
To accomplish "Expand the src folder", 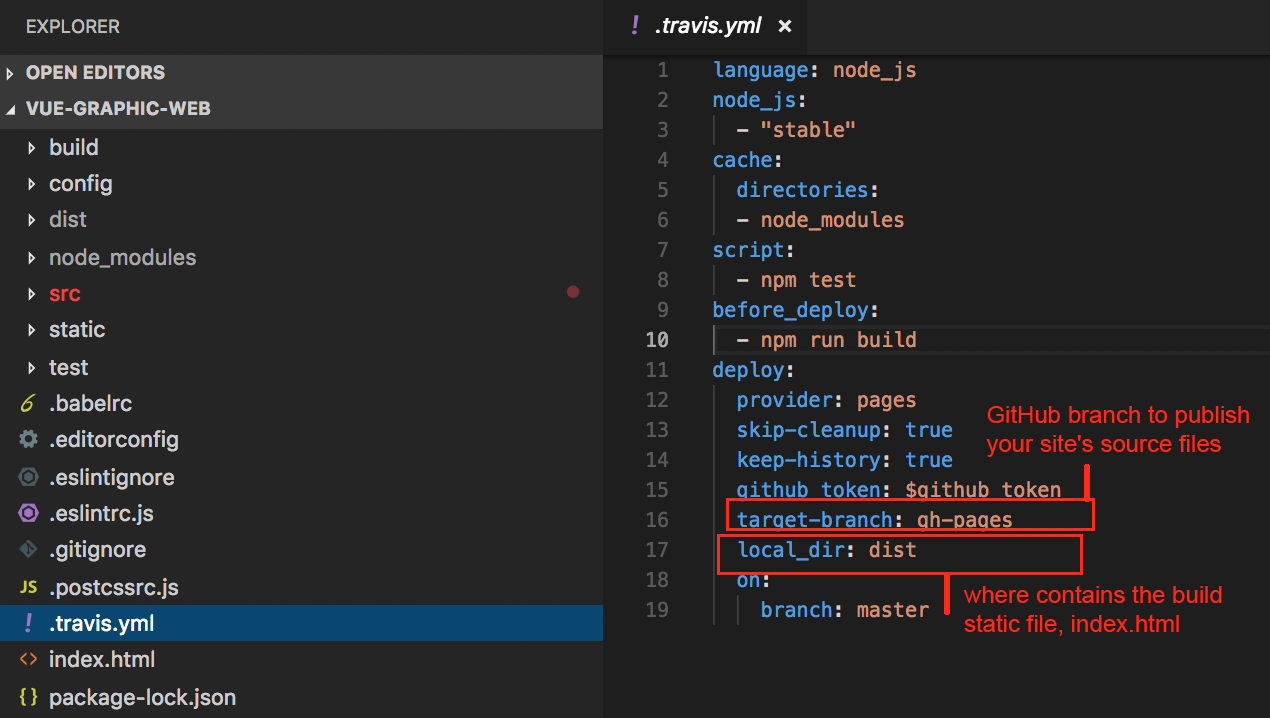I will click(64, 294).
